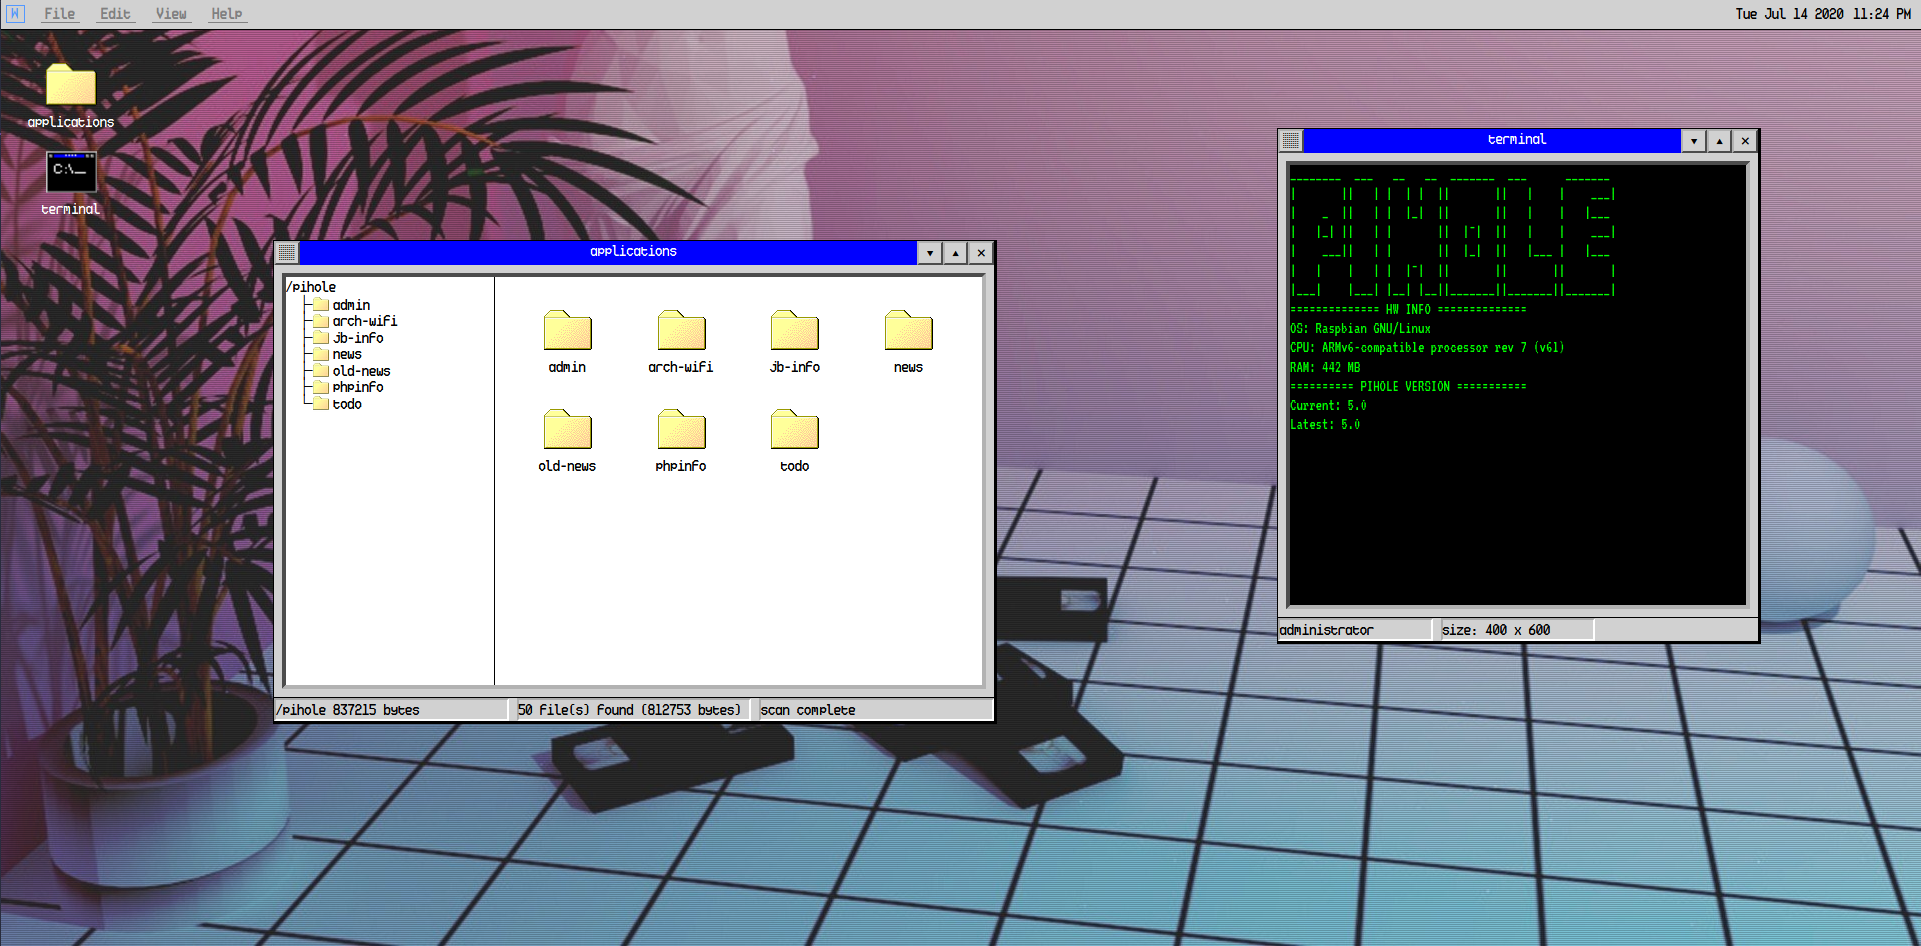
Task: Open the applications desktop folder icon
Action: [71, 85]
